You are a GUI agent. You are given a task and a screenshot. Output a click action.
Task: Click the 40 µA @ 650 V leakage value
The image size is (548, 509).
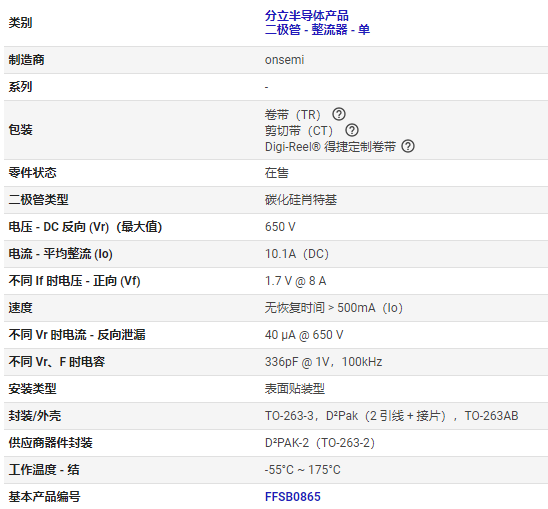(304, 335)
